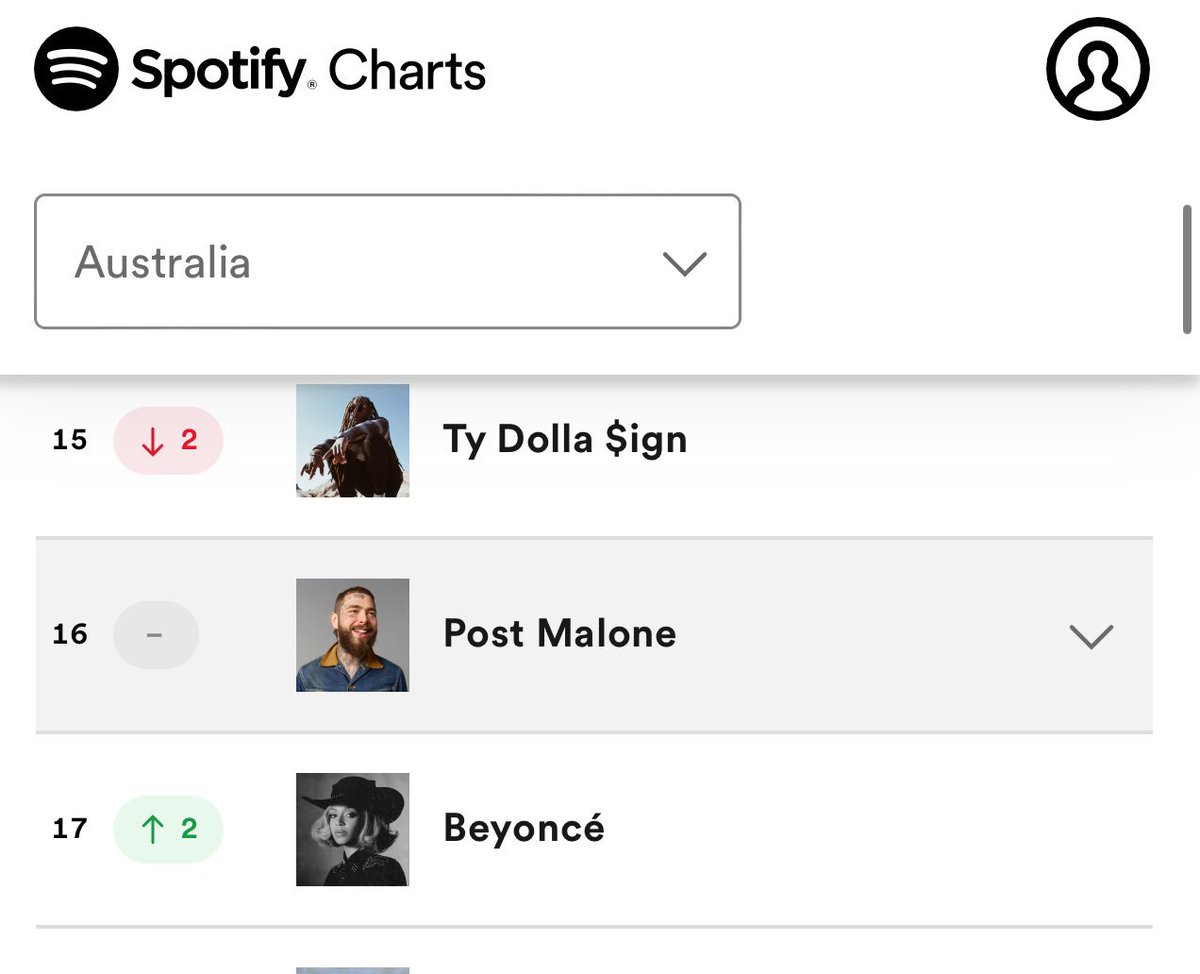Click the grey no-change dash badge

point(156,635)
